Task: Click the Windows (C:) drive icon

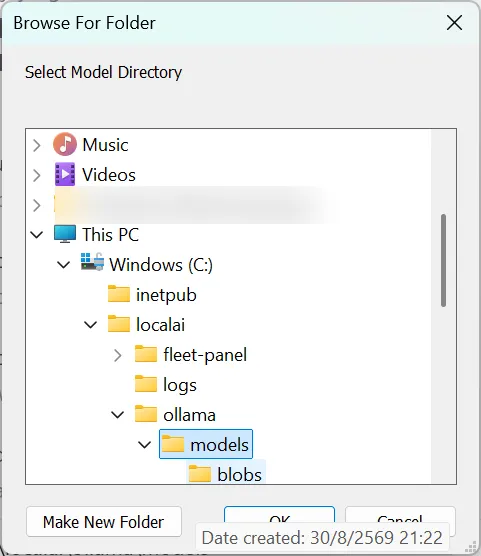Action: pyautogui.click(x=92, y=262)
